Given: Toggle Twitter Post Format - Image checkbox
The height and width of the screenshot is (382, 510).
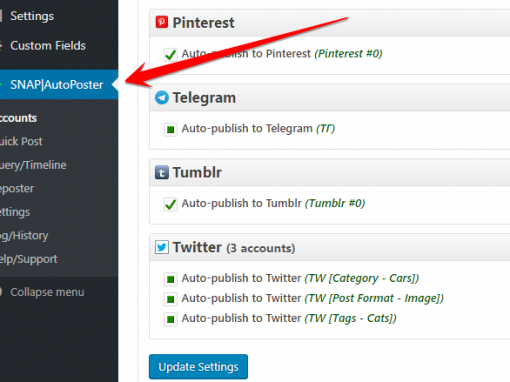Looking at the screenshot, I should (170, 299).
